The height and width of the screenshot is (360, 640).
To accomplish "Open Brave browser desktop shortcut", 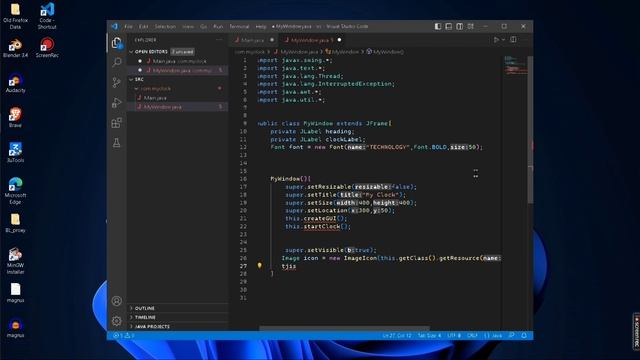I will 16,118.
